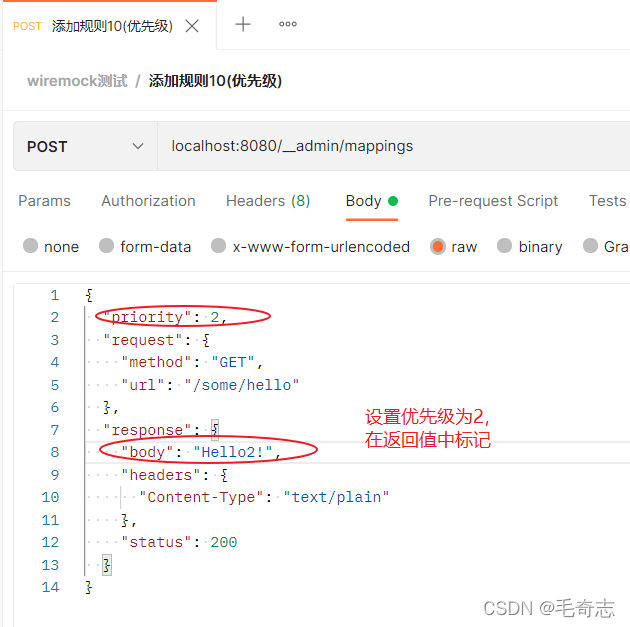The height and width of the screenshot is (627, 630).
Task: Open the wiremock测试 collection breadcrumb
Action: (77, 81)
